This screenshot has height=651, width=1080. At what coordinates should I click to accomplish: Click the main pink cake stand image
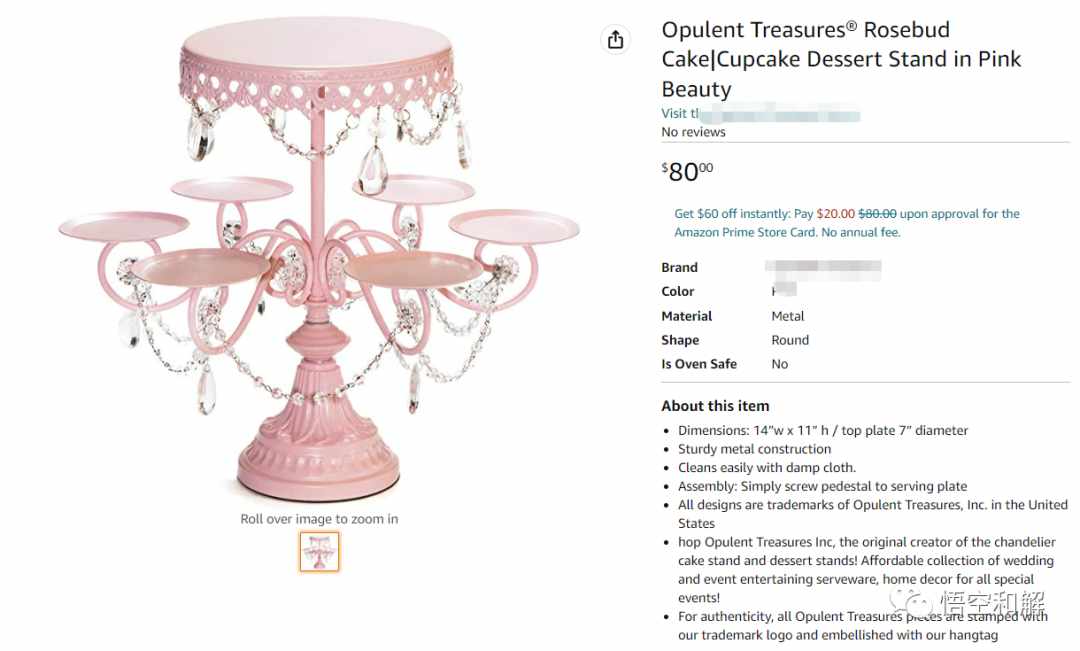(x=319, y=256)
